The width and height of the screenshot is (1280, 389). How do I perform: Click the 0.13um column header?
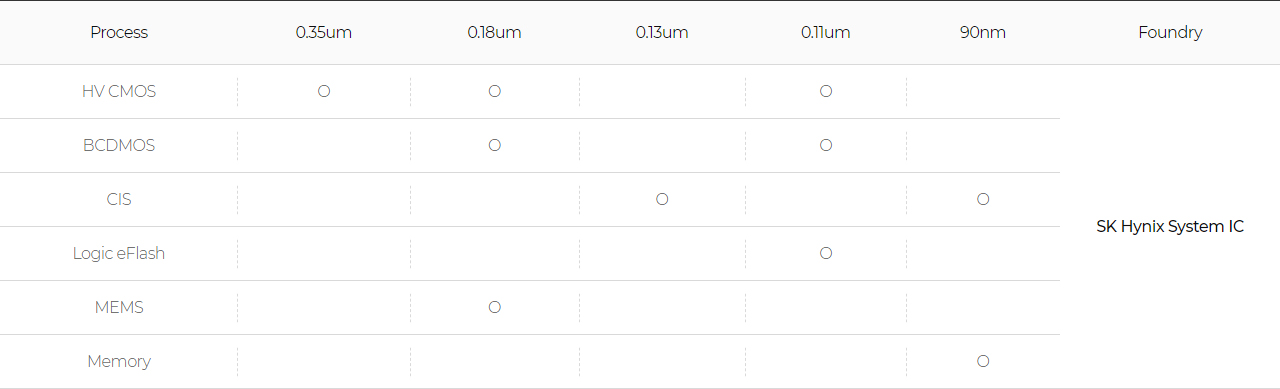point(662,32)
